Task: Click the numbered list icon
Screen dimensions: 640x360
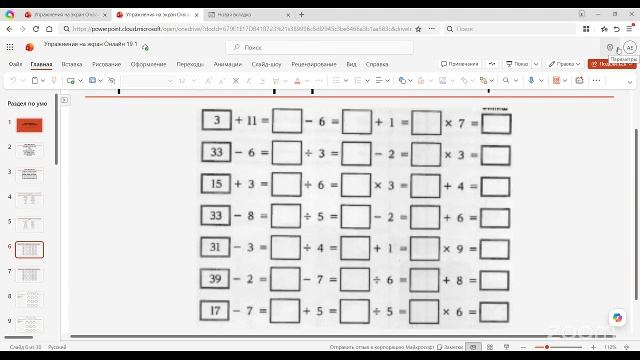Action: (358, 80)
